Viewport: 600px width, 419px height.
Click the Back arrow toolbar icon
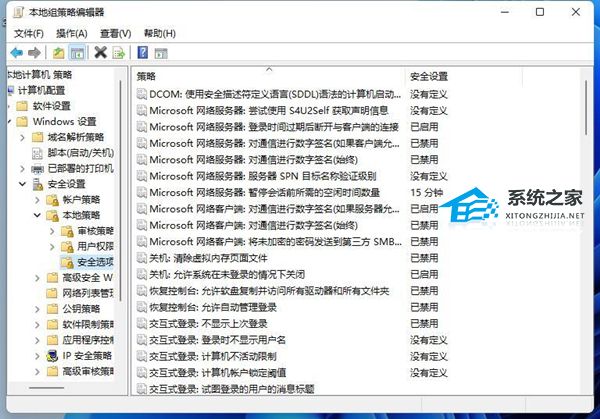pos(16,52)
